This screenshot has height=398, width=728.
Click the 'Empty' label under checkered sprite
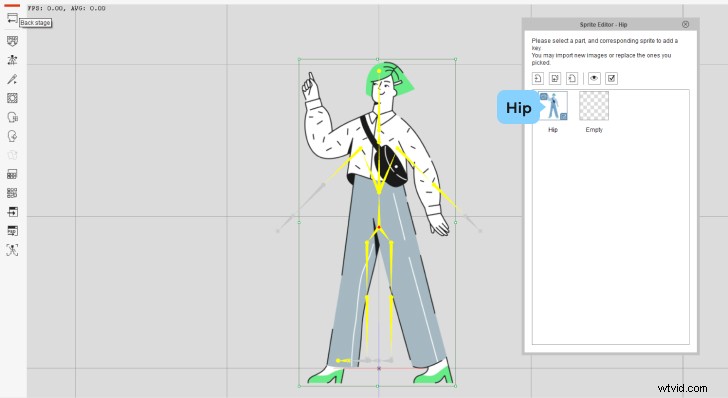[x=594, y=130]
